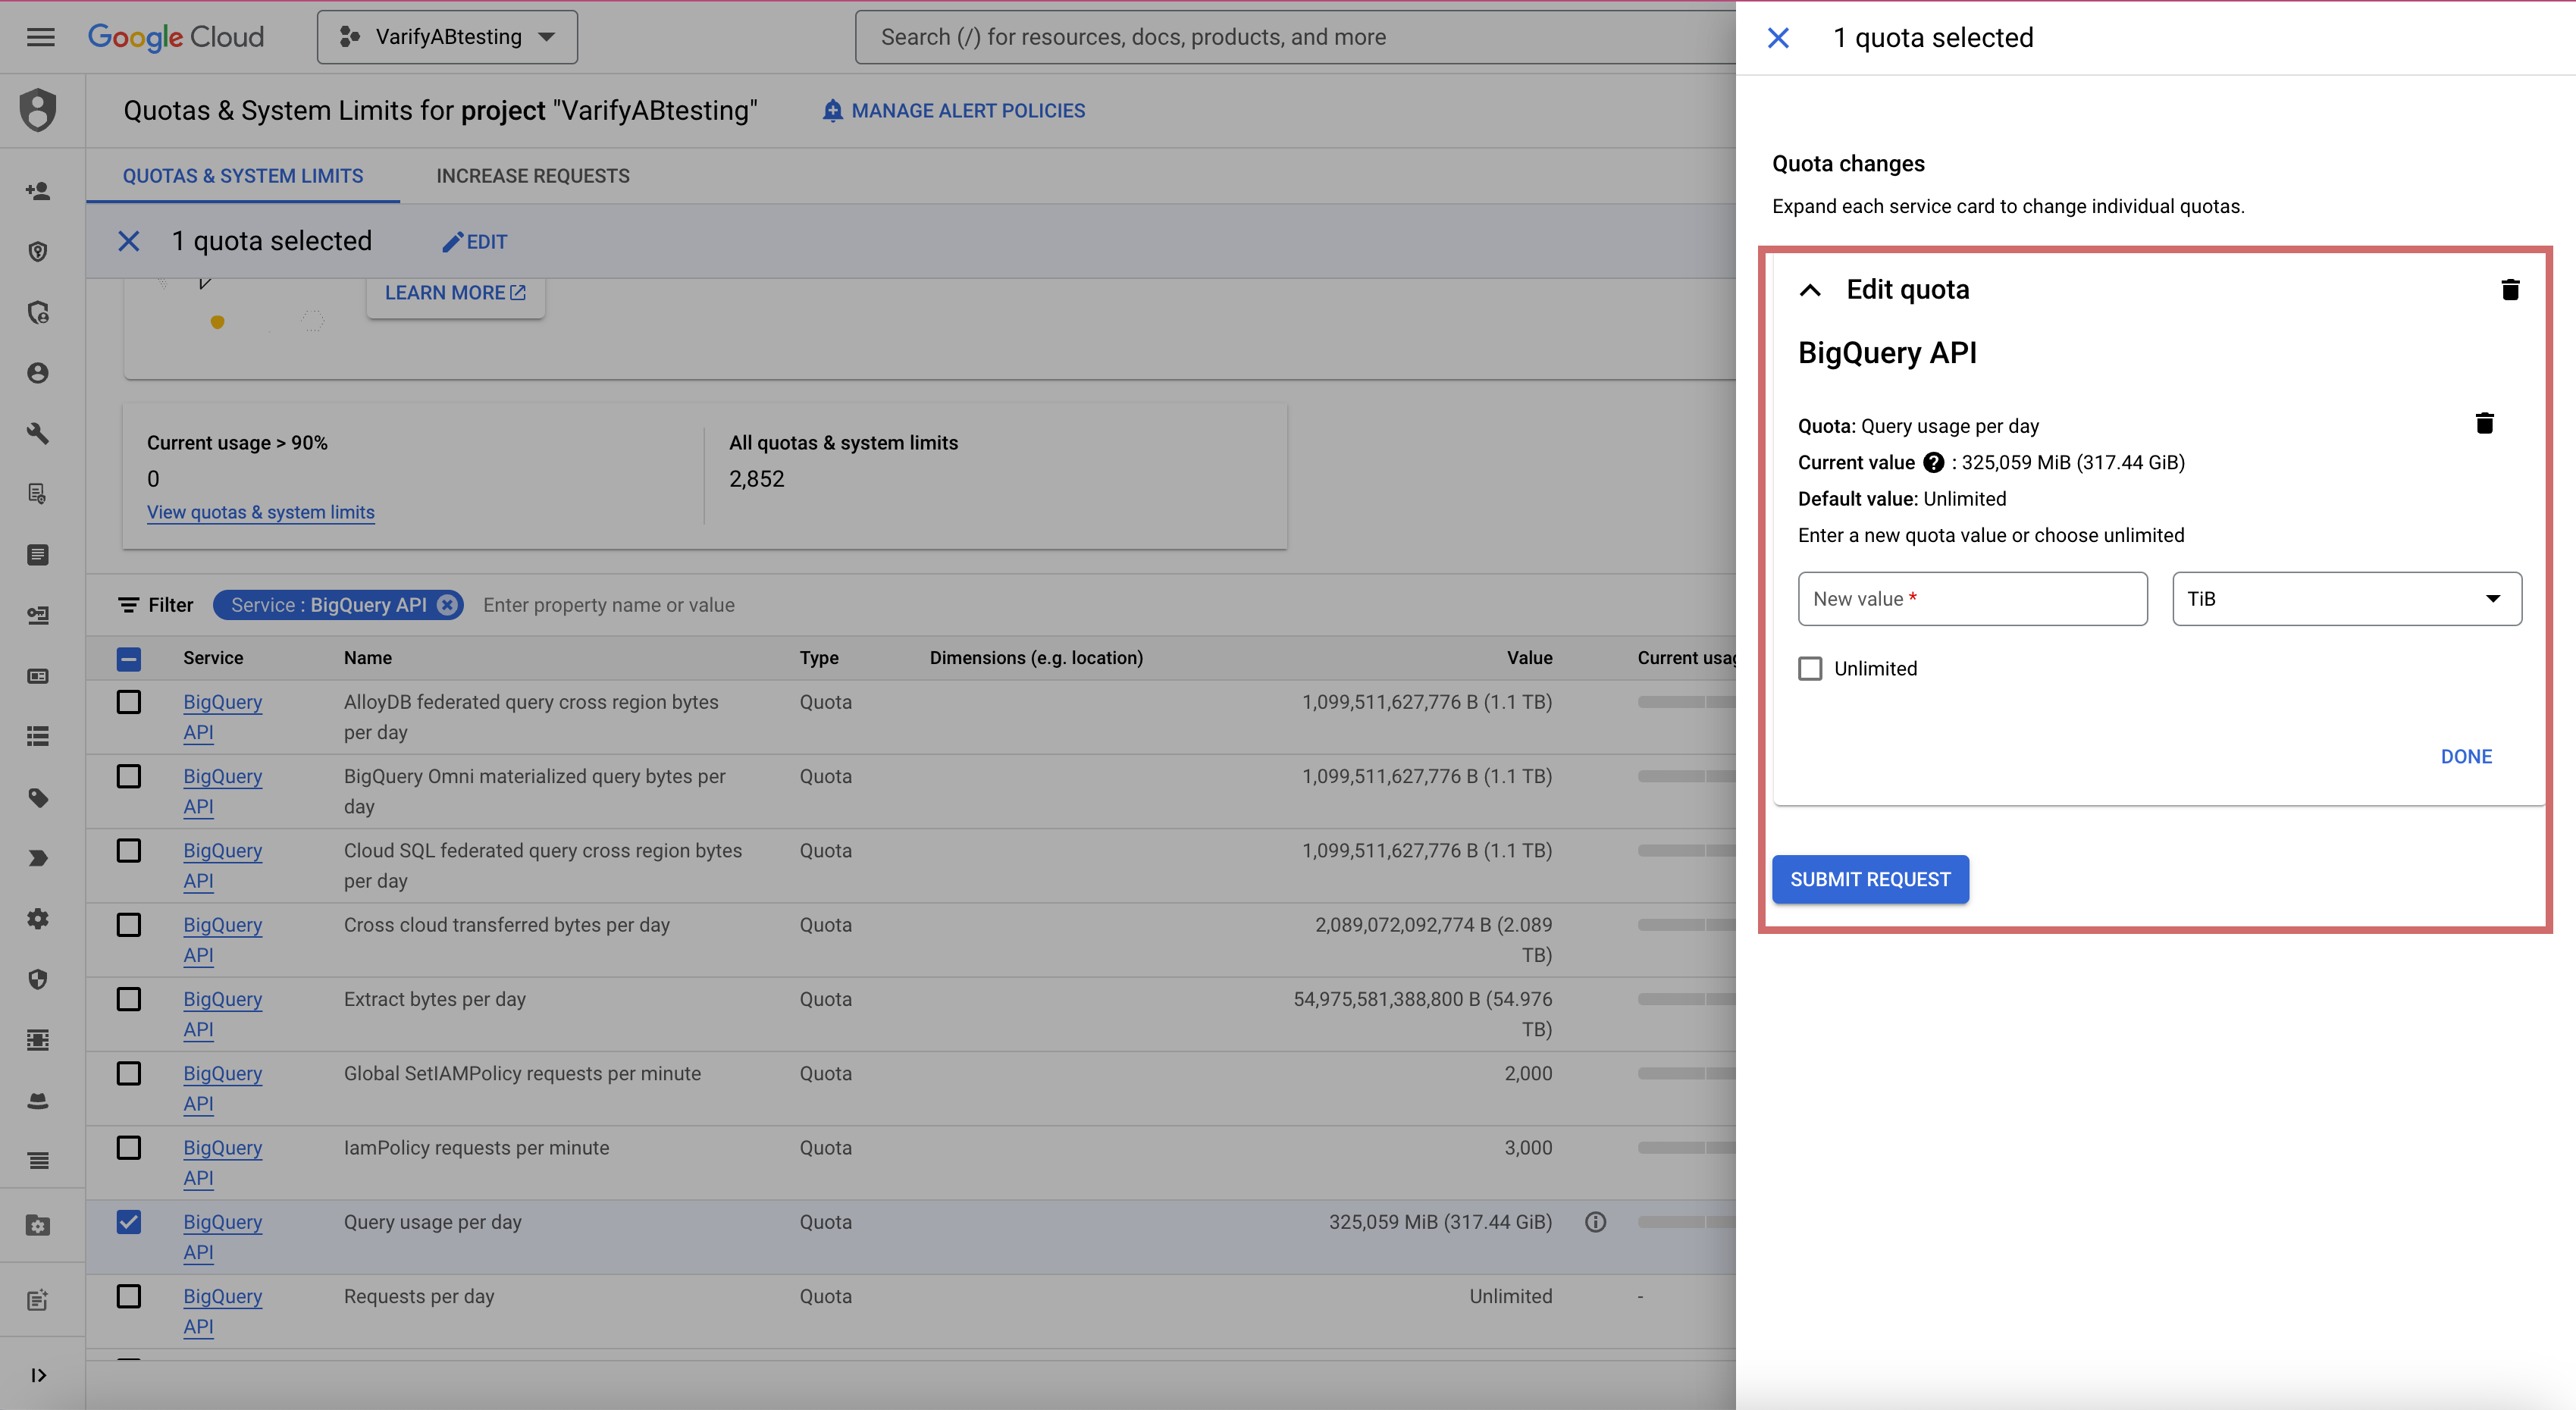Sort by the Service column header

pos(213,658)
